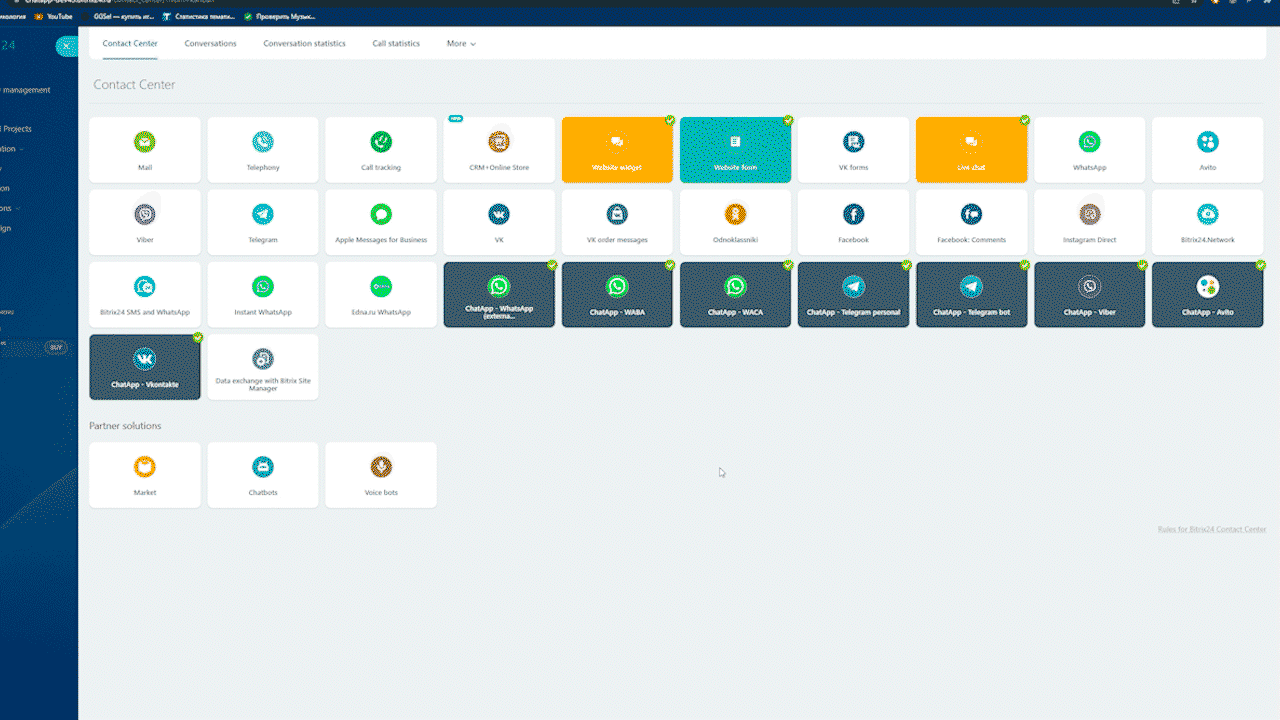This screenshot has width=1280, height=720.
Task: Open the GGSel bookmark in bookmarks bar
Action: [124, 16]
